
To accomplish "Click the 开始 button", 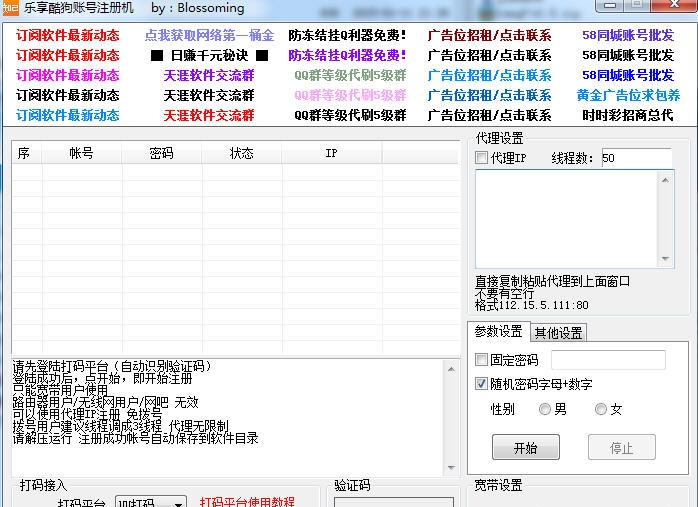I will (x=526, y=447).
